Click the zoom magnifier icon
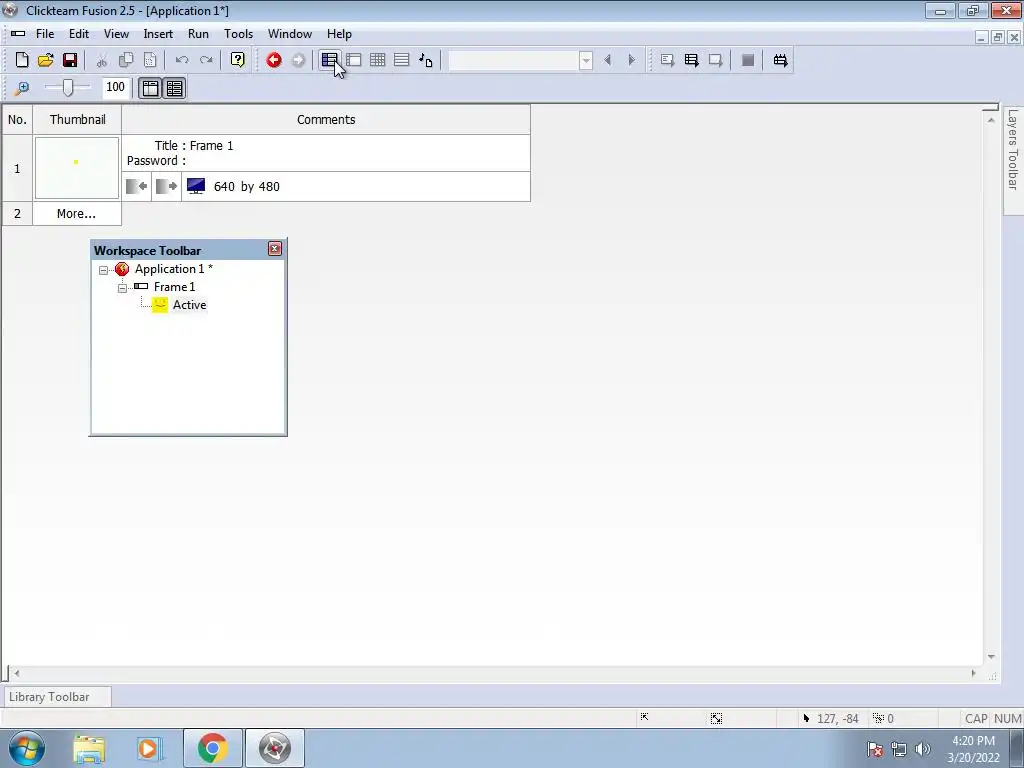Image resolution: width=1024 pixels, height=768 pixels. [22, 88]
